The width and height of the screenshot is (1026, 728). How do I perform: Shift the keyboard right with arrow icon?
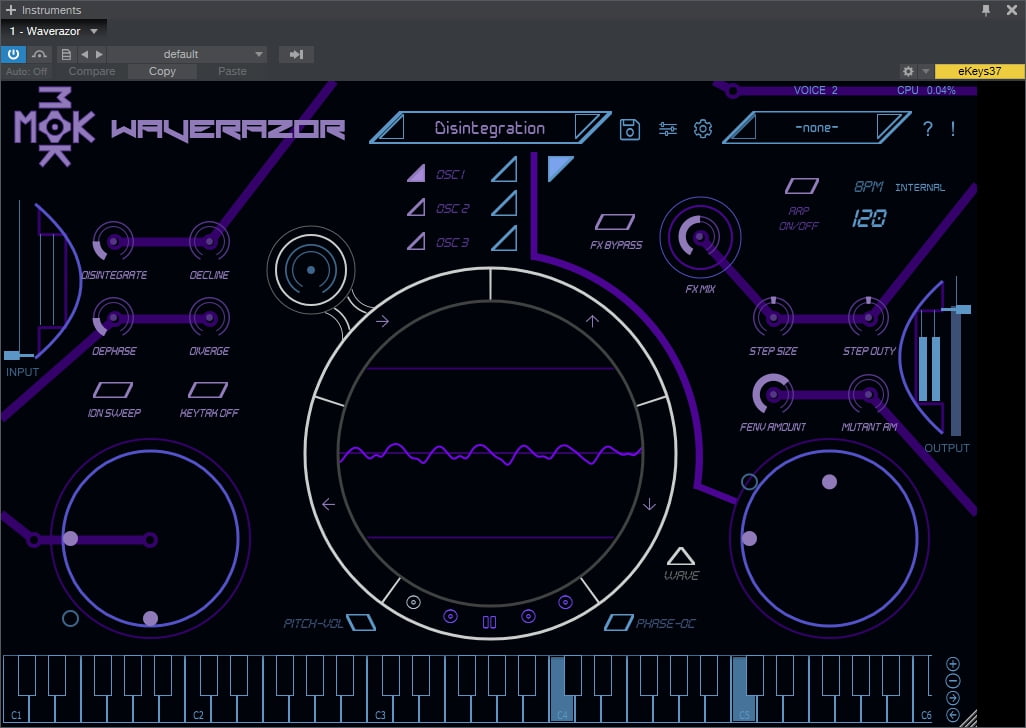tap(953, 698)
